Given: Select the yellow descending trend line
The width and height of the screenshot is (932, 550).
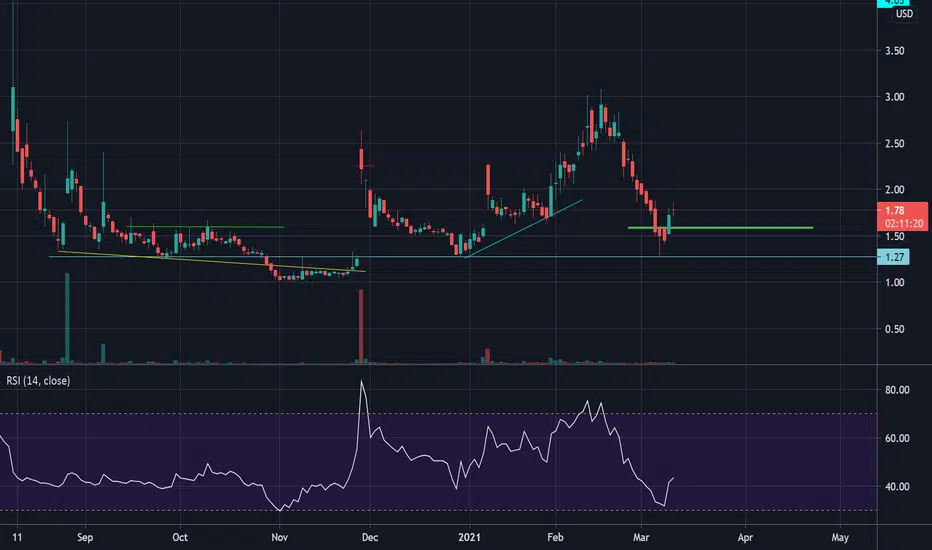Looking at the screenshot, I should point(211,262).
